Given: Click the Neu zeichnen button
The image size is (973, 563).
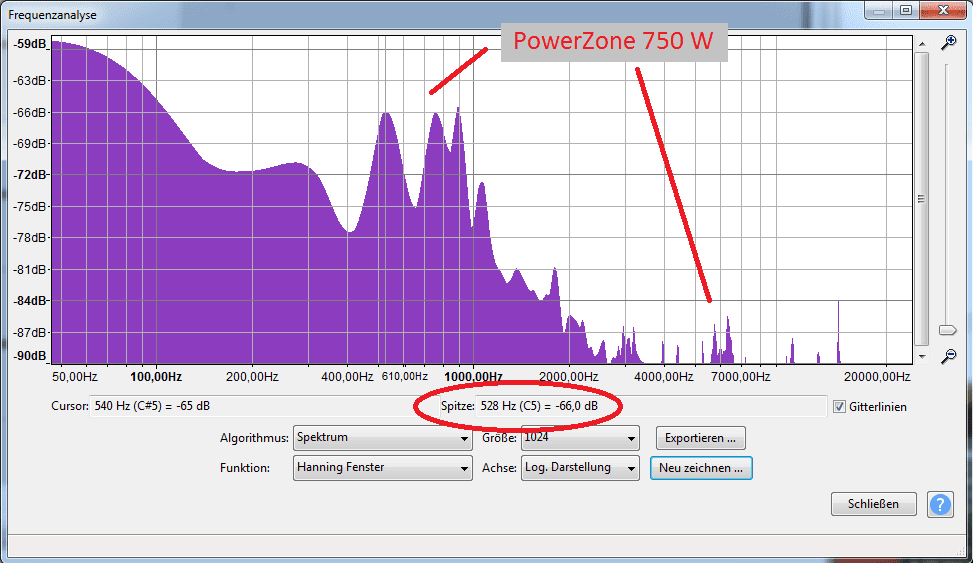Looking at the screenshot, I should [x=701, y=468].
